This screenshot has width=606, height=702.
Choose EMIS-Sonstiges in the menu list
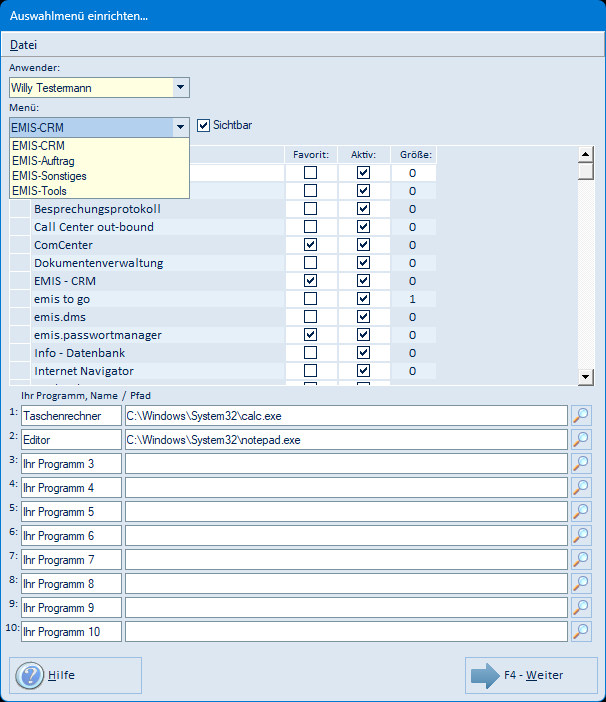(99, 176)
